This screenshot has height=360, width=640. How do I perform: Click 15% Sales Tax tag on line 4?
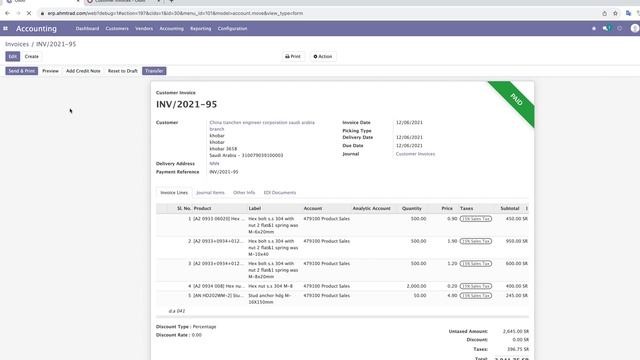pos(476,286)
